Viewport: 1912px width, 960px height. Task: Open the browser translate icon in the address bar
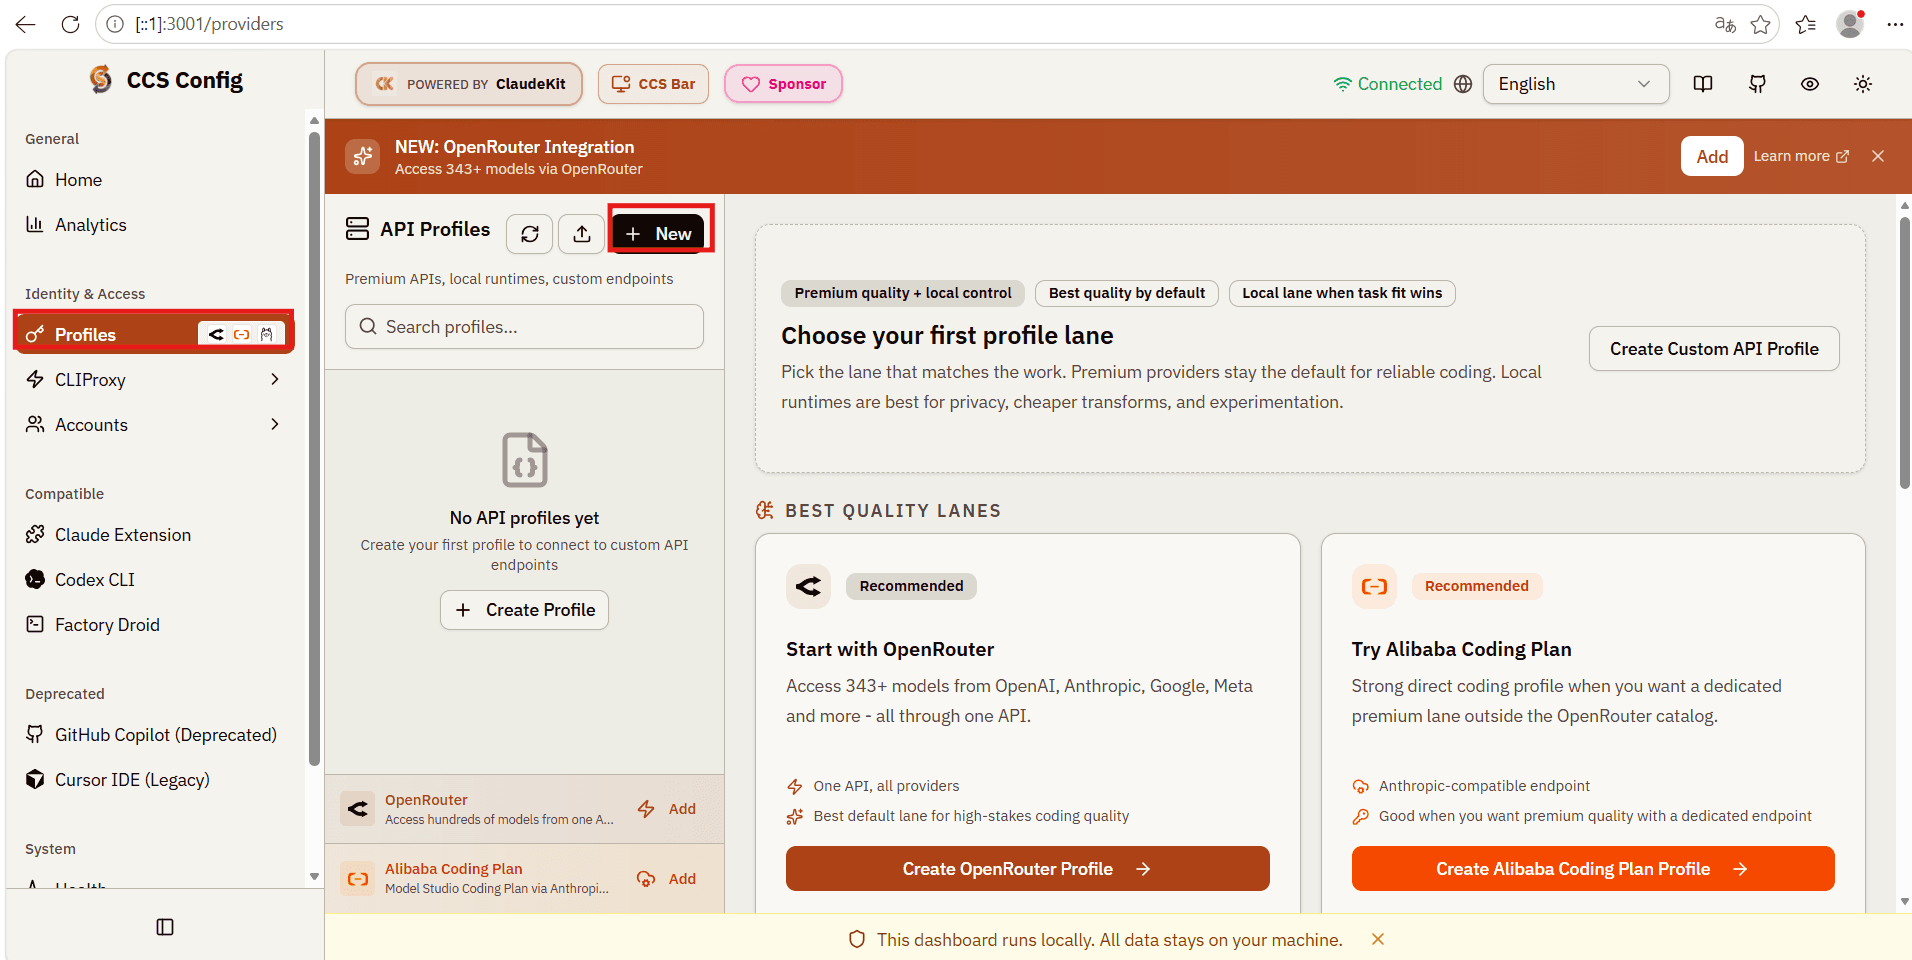[1725, 24]
